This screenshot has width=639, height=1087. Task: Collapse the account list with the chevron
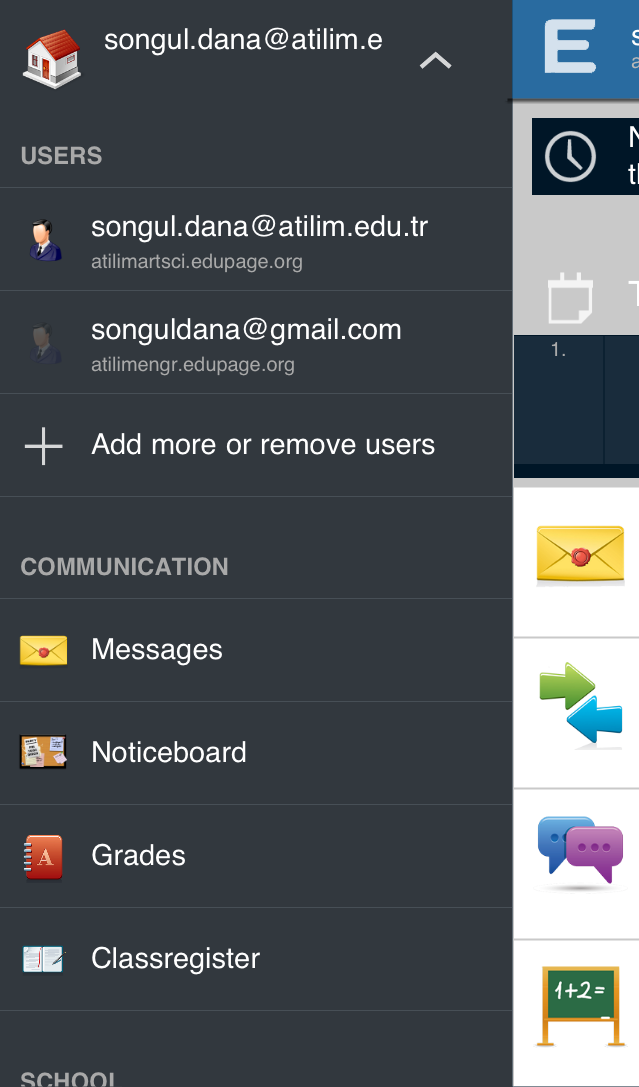[x=435, y=61]
